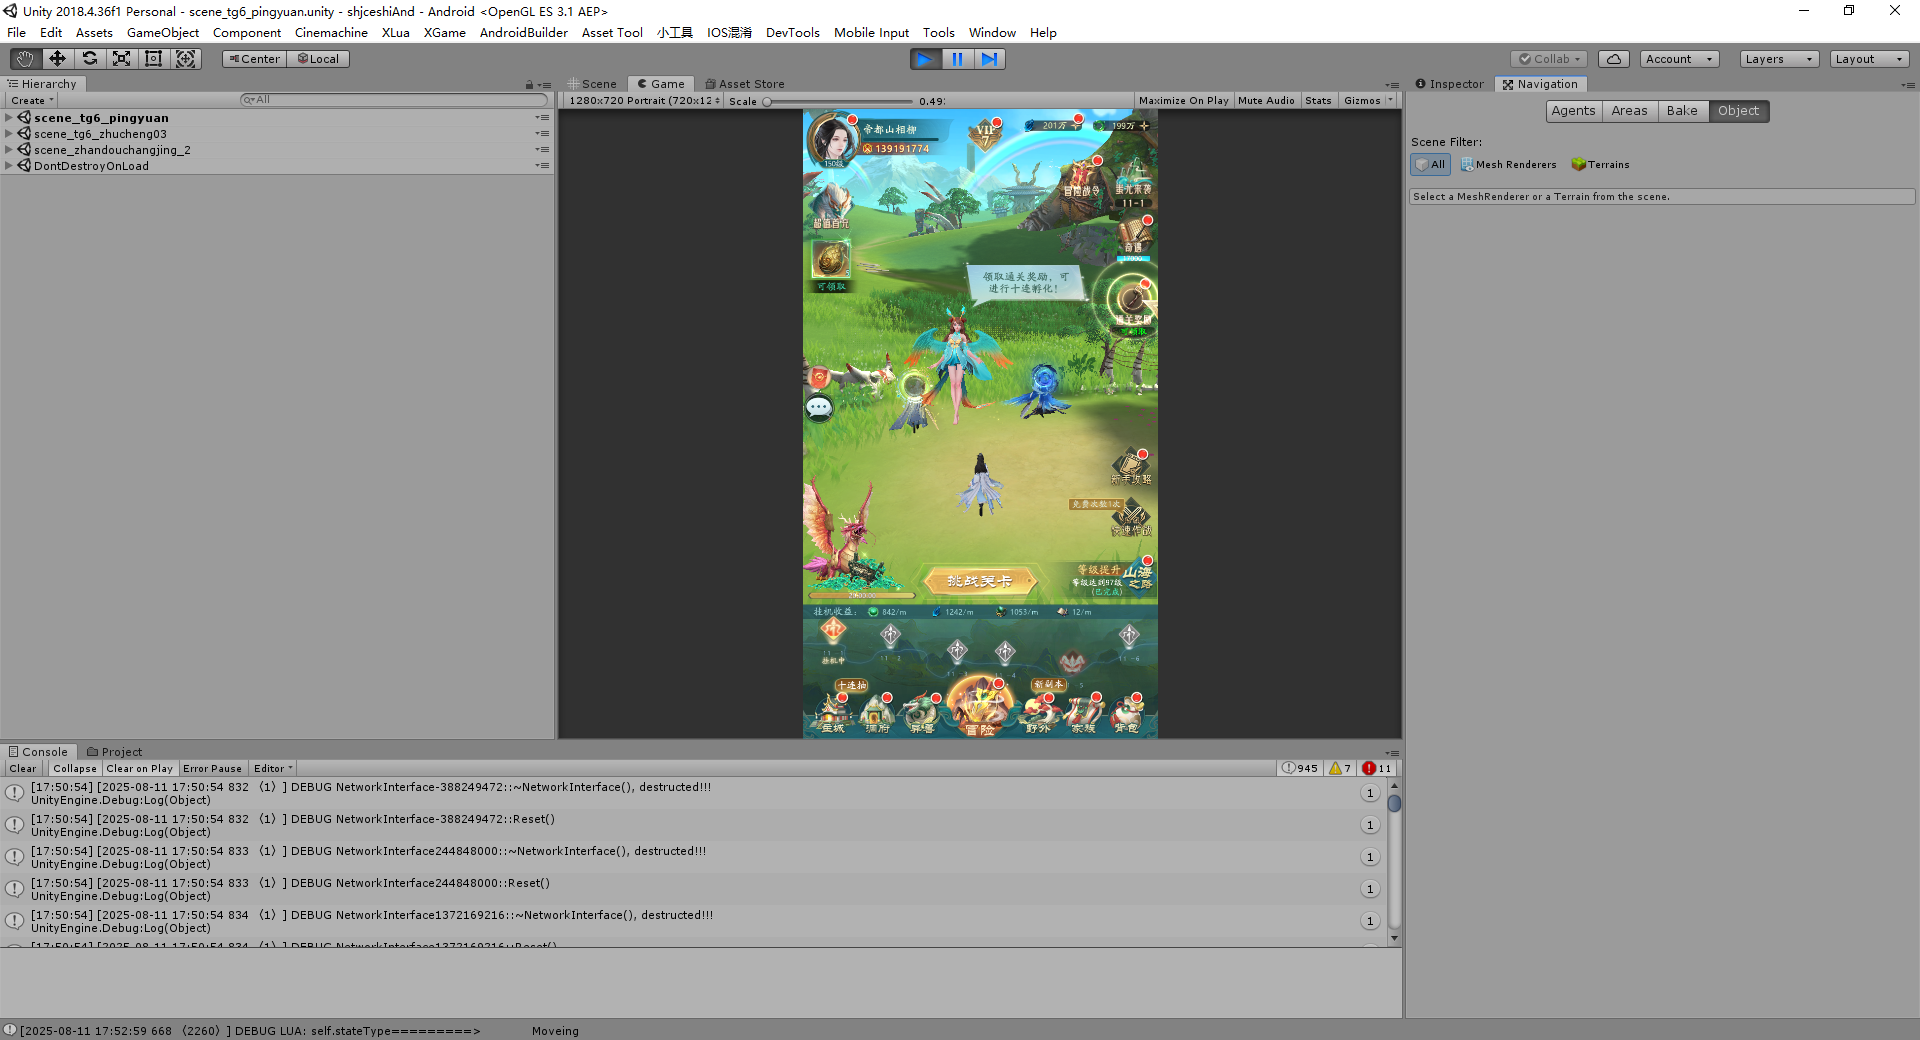Open the Collab dropdown
The image size is (1920, 1040).
1550,59
